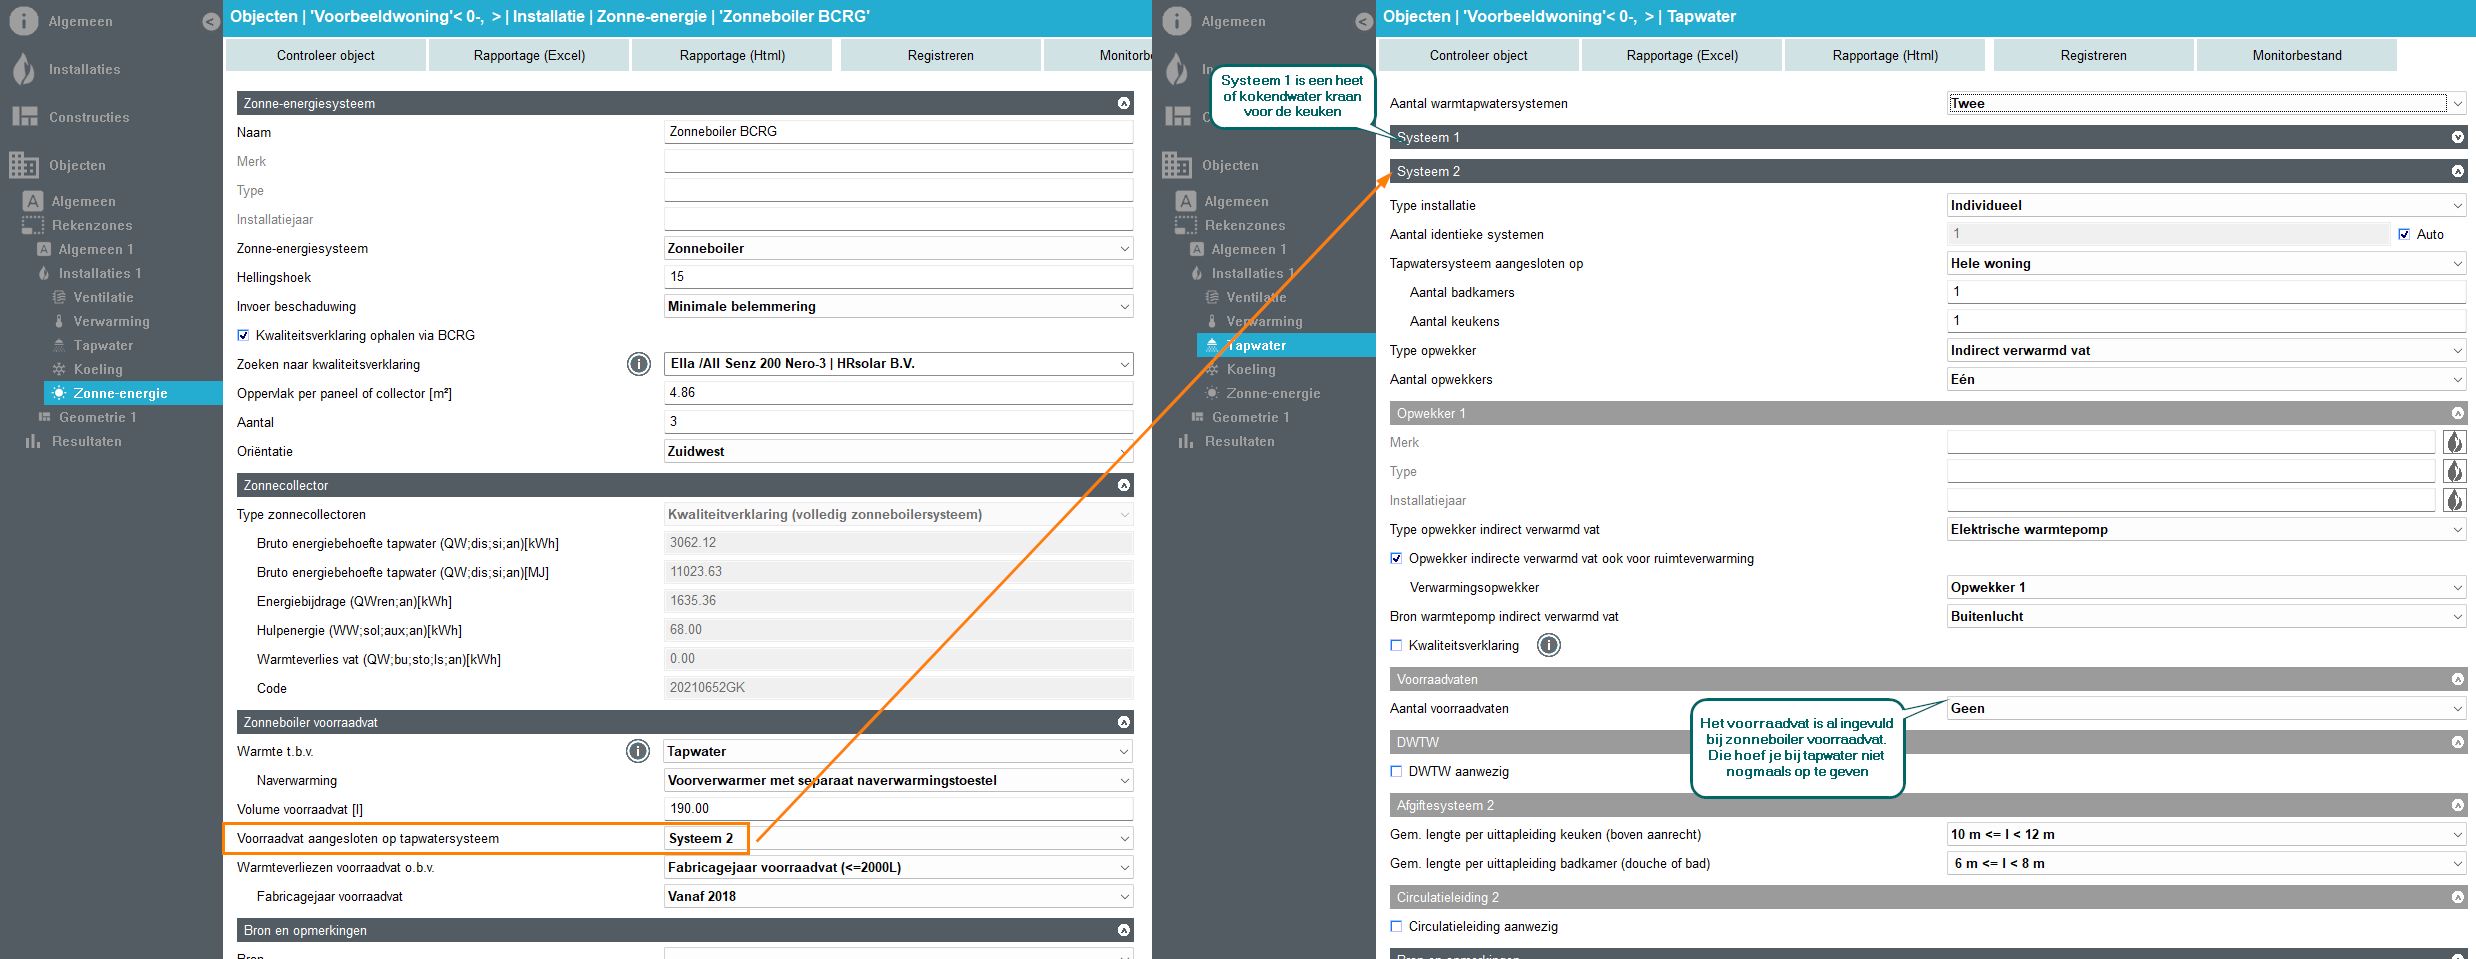The height and width of the screenshot is (959, 2476).
Task: Check the Circulatieleiding aanwezig box
Action: [x=1396, y=927]
